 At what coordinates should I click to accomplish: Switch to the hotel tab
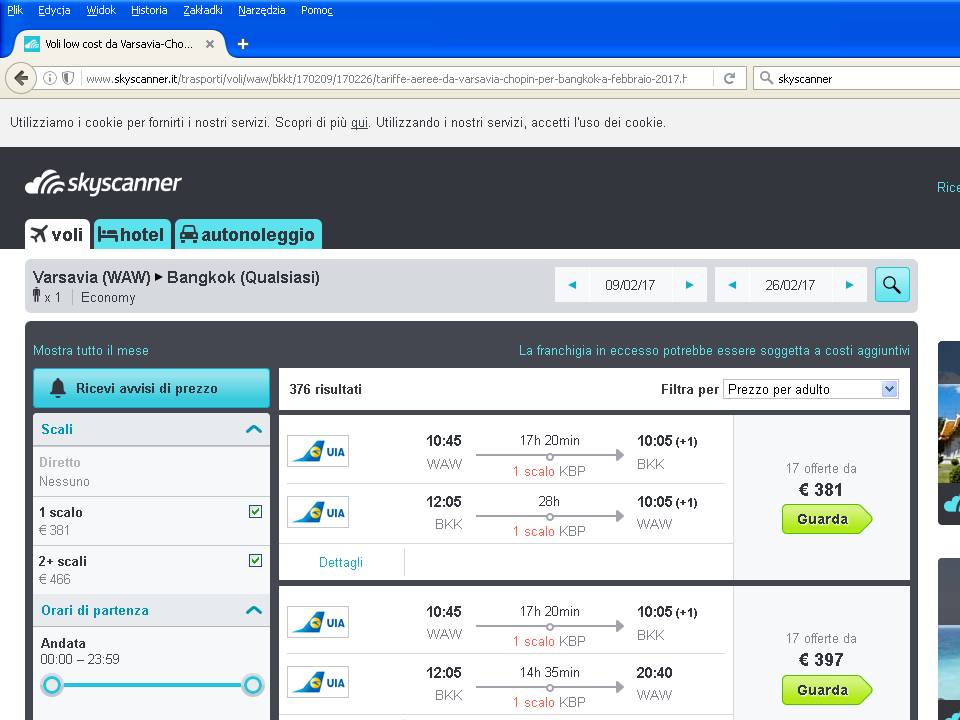click(x=131, y=234)
